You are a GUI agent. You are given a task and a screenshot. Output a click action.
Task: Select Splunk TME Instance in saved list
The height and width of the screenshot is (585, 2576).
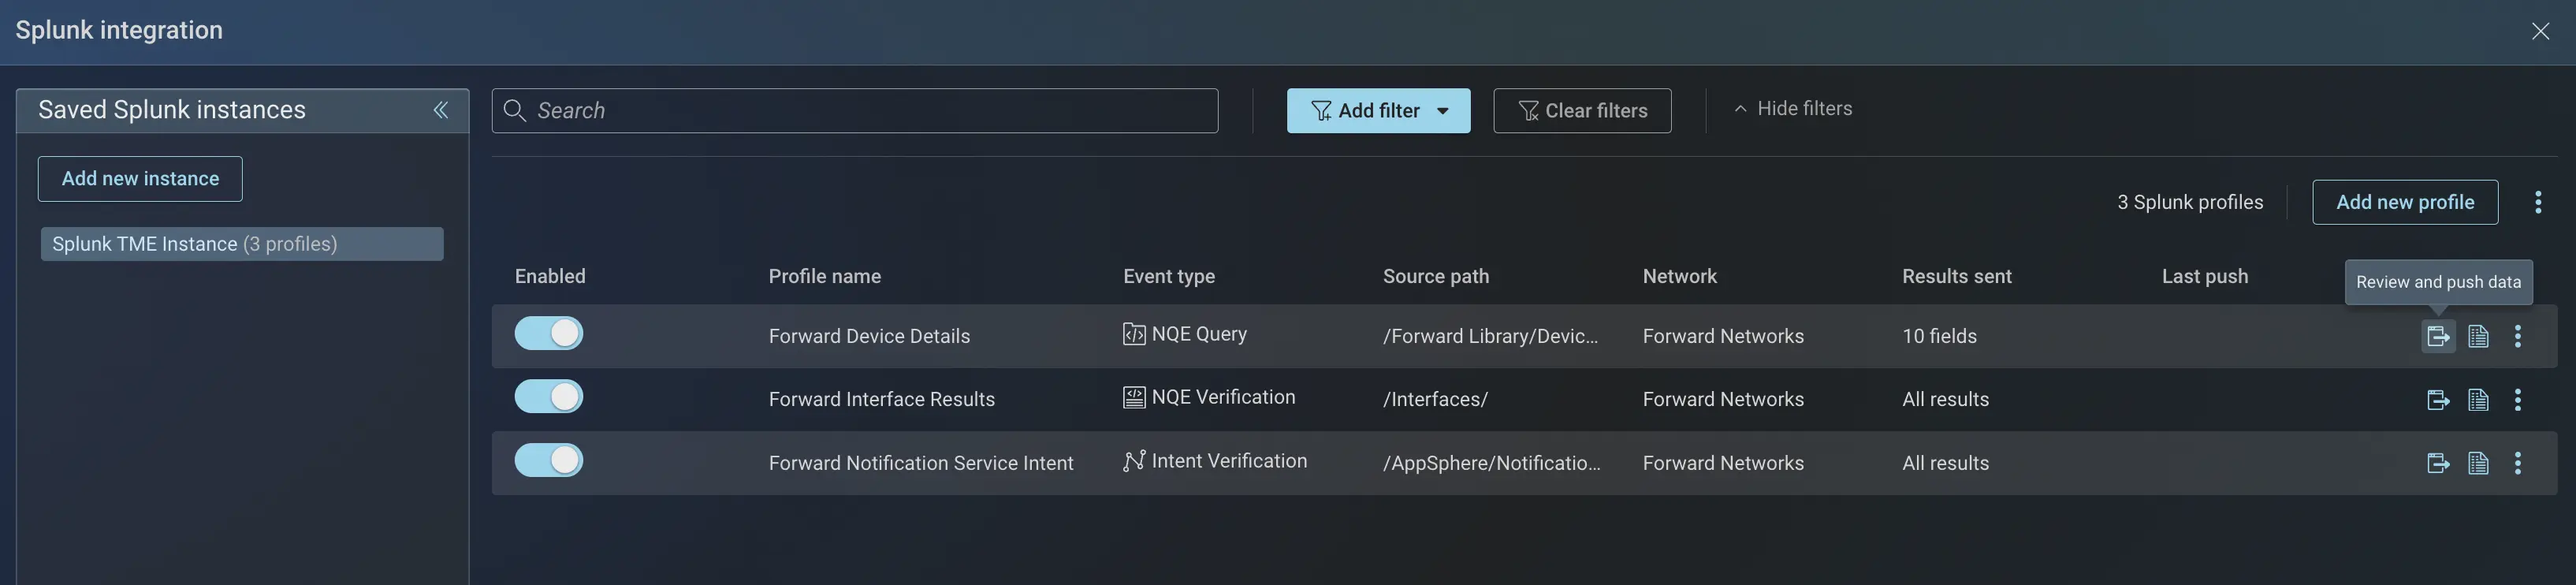(242, 244)
